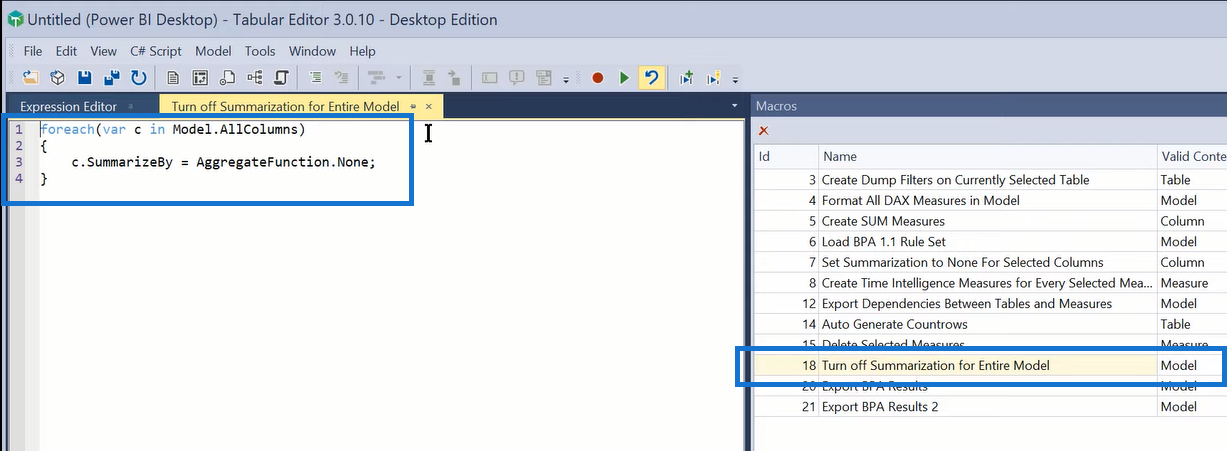Click line number 4 in the editor gutter
The height and width of the screenshot is (451, 1227).
(x=19, y=178)
